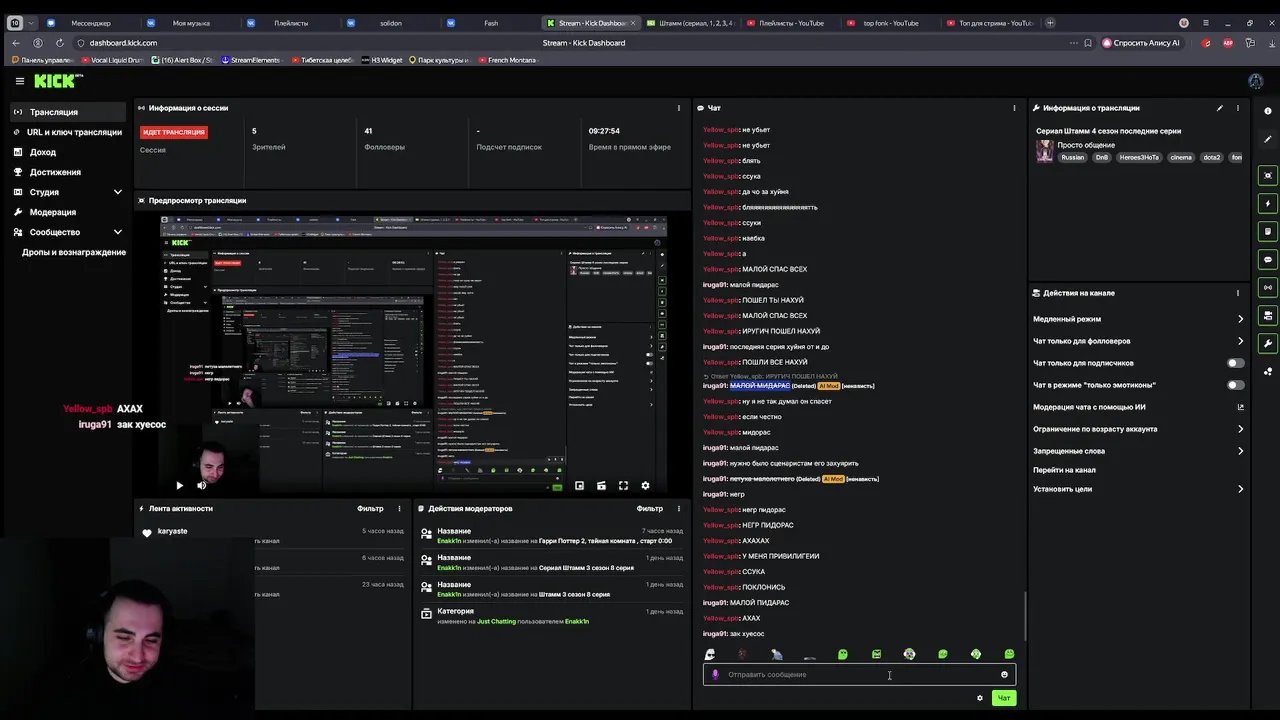Click the Спросить Алису AI browser button
Viewport: 1280px width, 720px height.
coord(1140,43)
